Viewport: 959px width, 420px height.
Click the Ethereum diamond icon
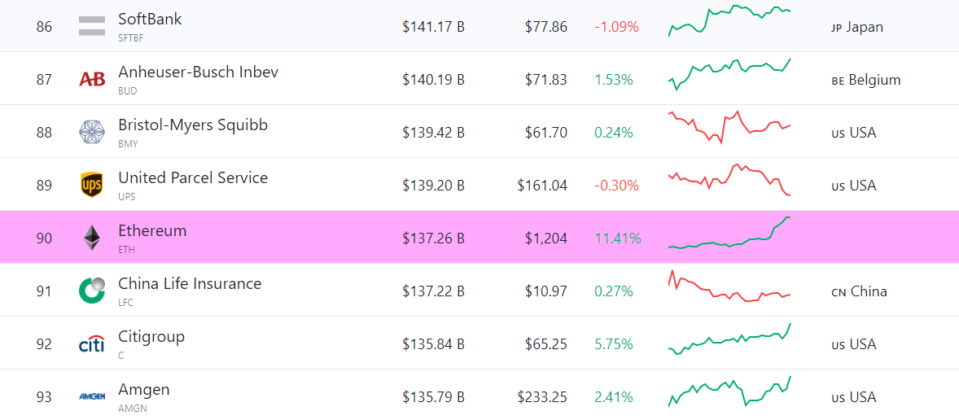pyautogui.click(x=92, y=237)
